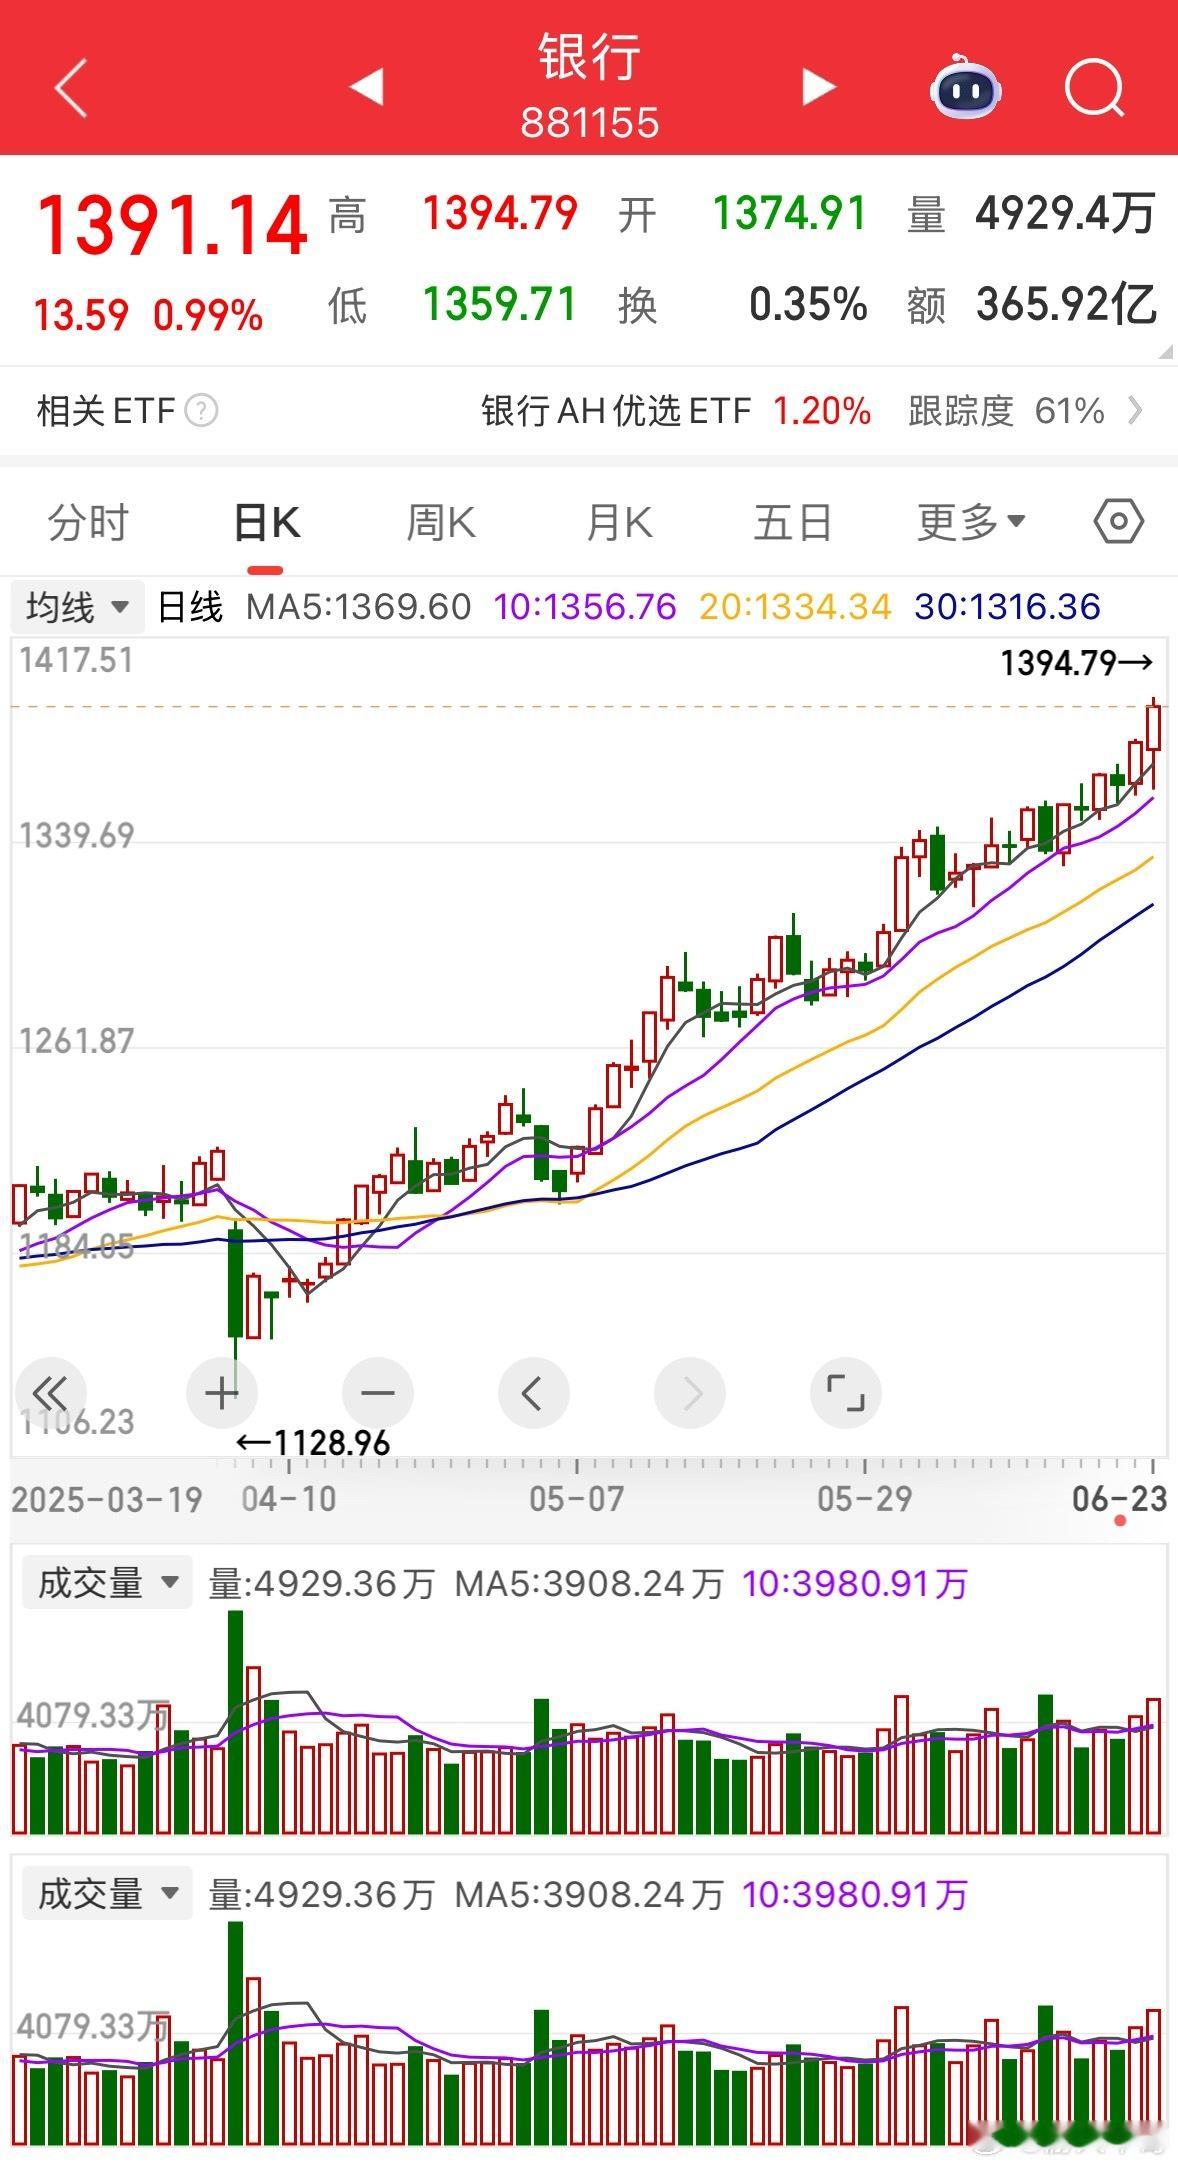Tap the 04-10 date marker
1178x2167 pixels.
[x=289, y=1498]
